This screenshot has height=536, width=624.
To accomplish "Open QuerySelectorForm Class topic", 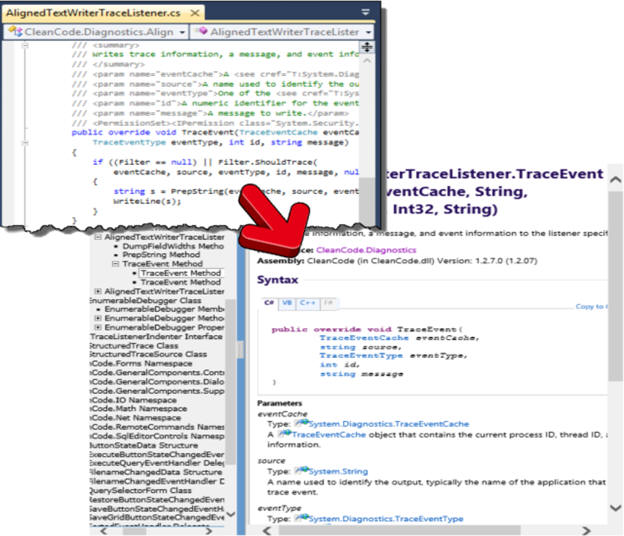I will (141, 490).
